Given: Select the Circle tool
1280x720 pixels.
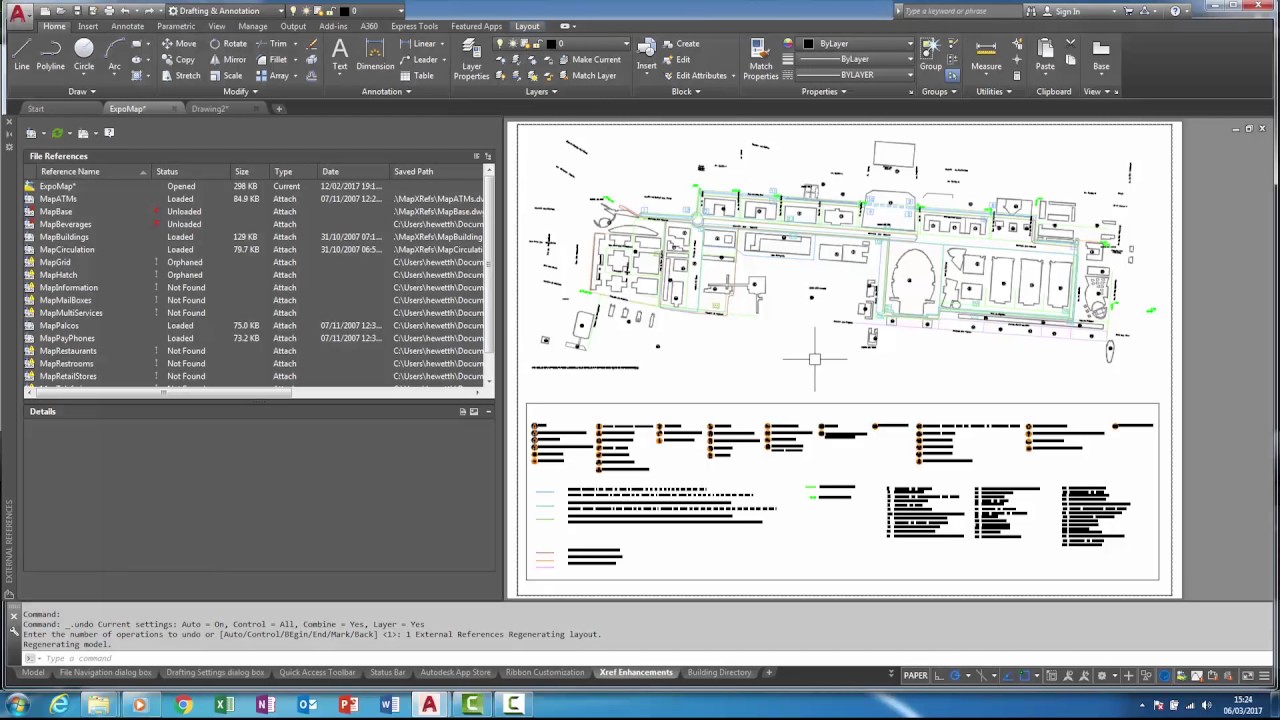Looking at the screenshot, I should tap(84, 54).
